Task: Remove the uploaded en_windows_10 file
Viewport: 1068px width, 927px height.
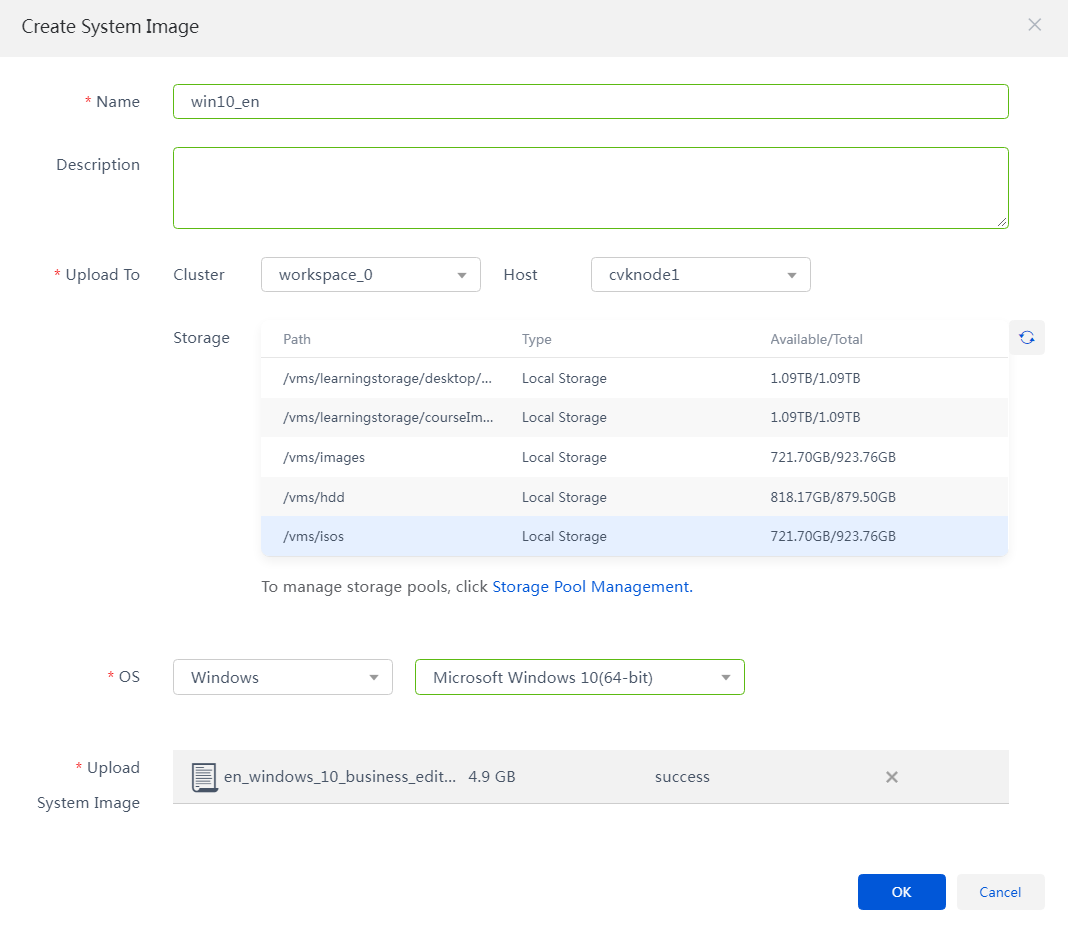Action: coord(892,777)
